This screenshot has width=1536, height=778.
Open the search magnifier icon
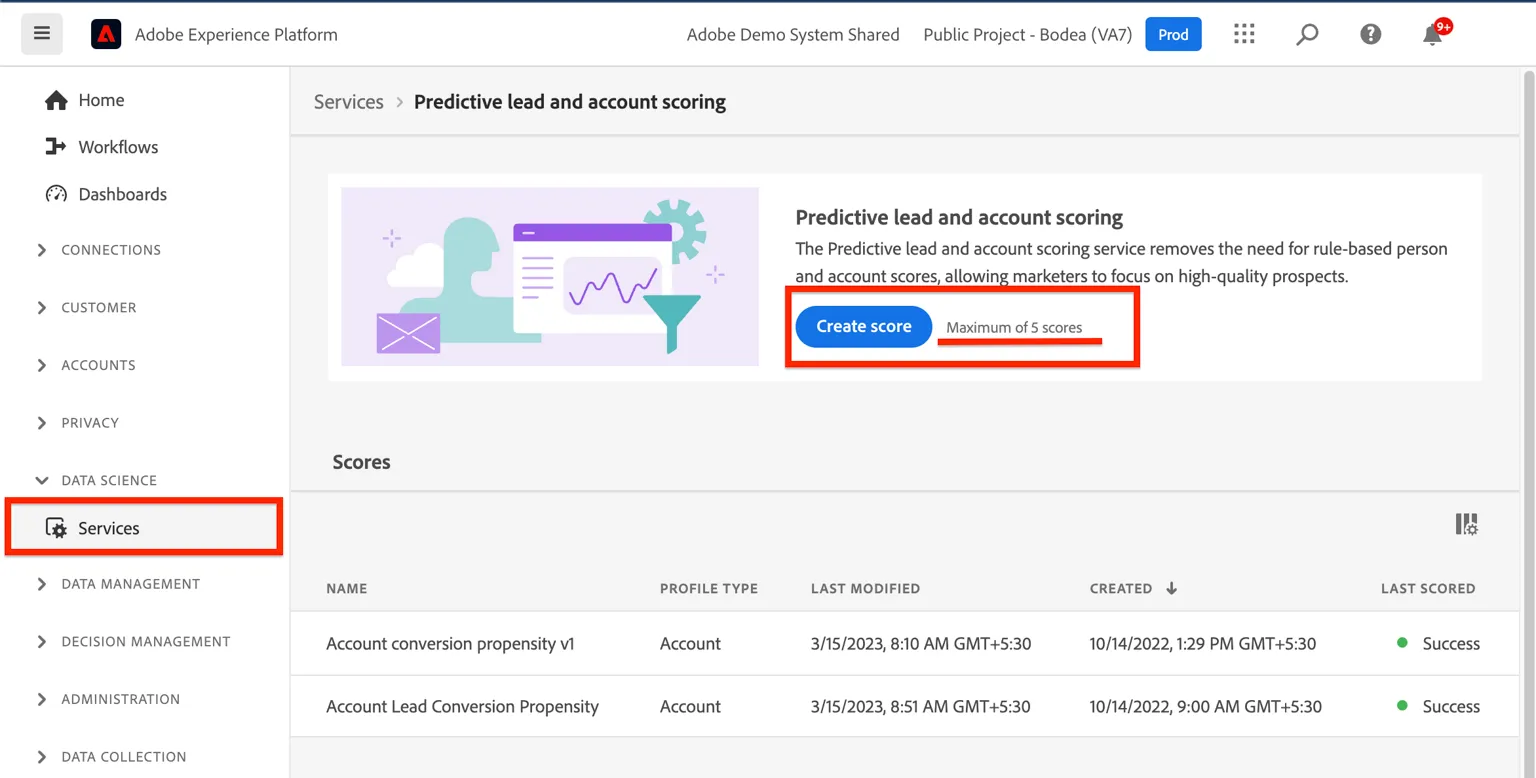pos(1307,34)
